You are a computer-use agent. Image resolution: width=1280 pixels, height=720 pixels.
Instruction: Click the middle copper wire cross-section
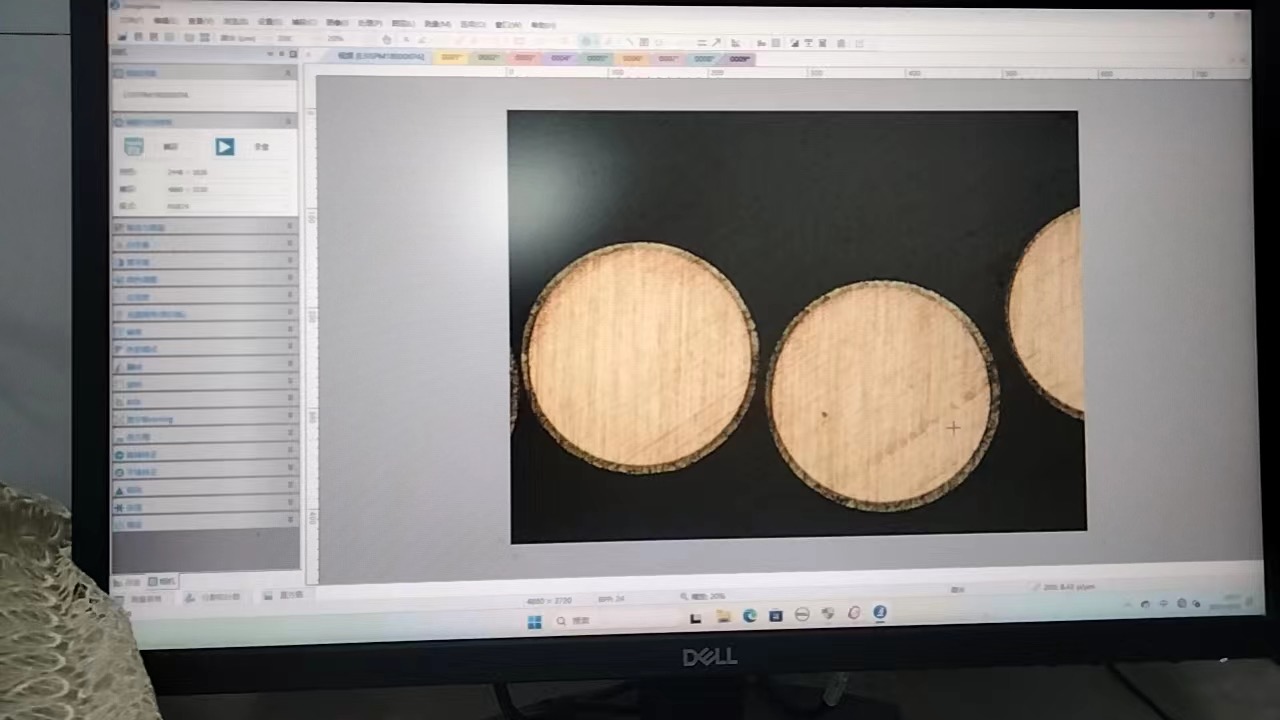(883, 395)
